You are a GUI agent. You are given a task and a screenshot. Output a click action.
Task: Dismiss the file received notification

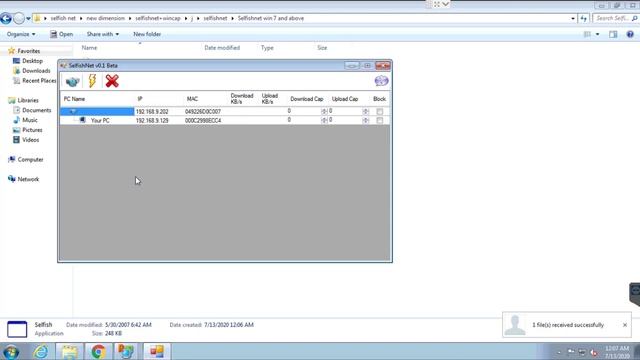tap(625, 325)
